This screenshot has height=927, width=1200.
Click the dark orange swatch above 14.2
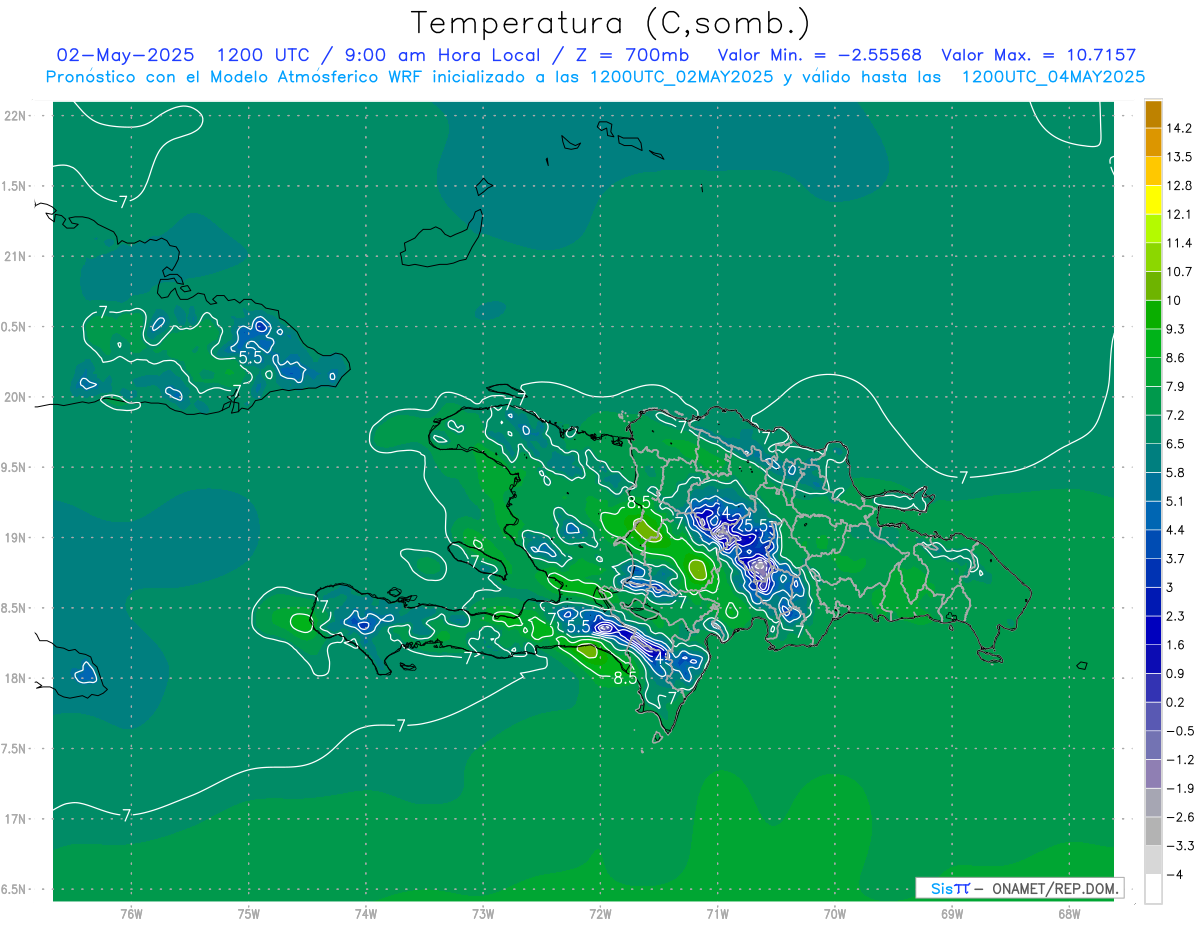point(1153,114)
